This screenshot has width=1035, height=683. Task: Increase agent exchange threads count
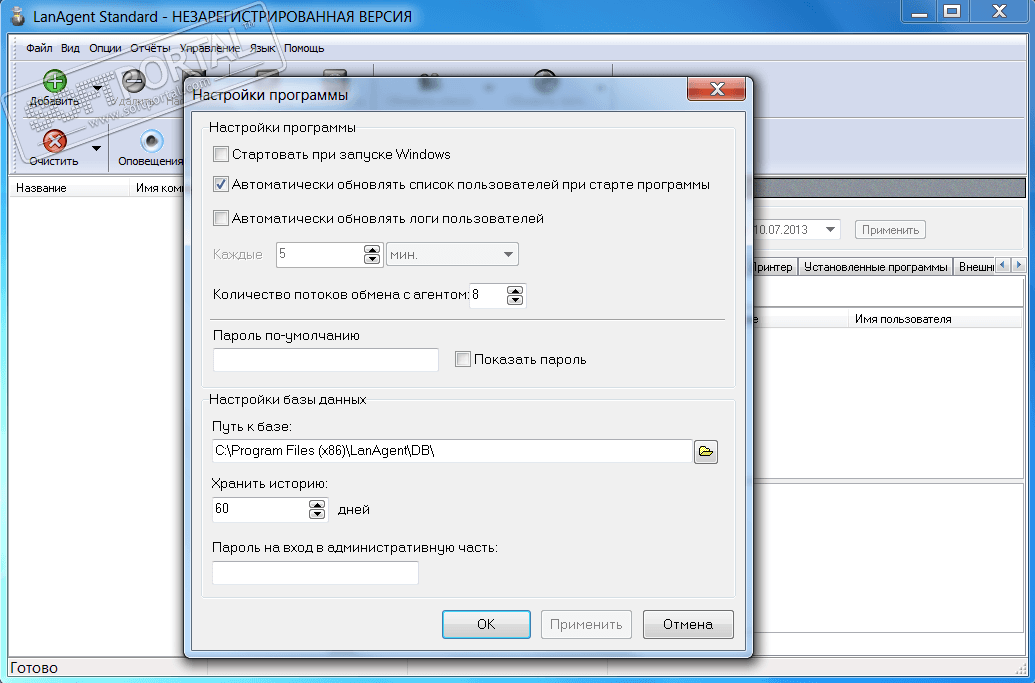515,290
